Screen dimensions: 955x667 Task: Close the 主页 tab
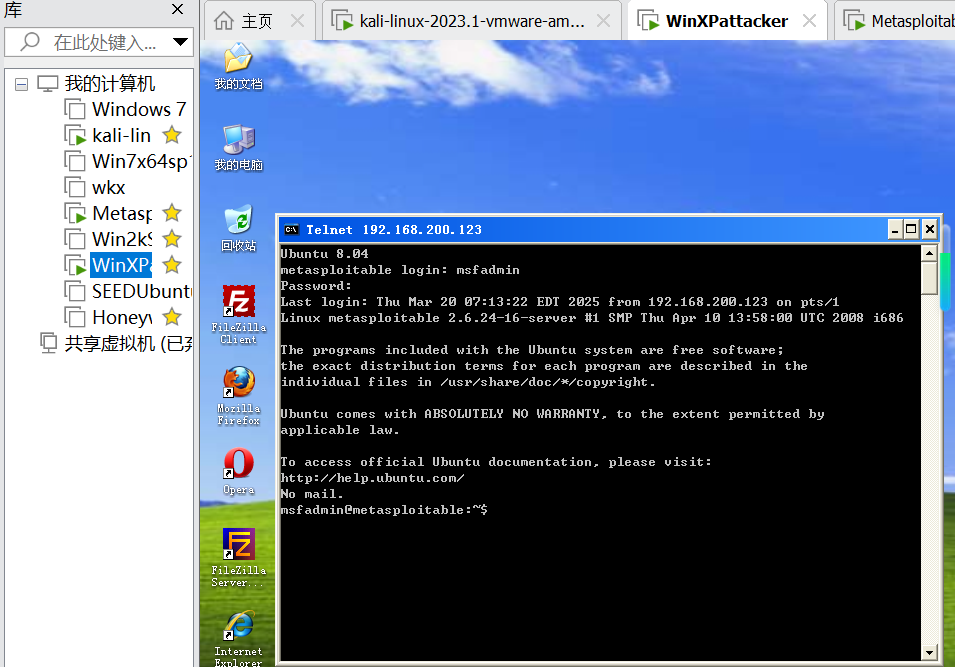297,21
